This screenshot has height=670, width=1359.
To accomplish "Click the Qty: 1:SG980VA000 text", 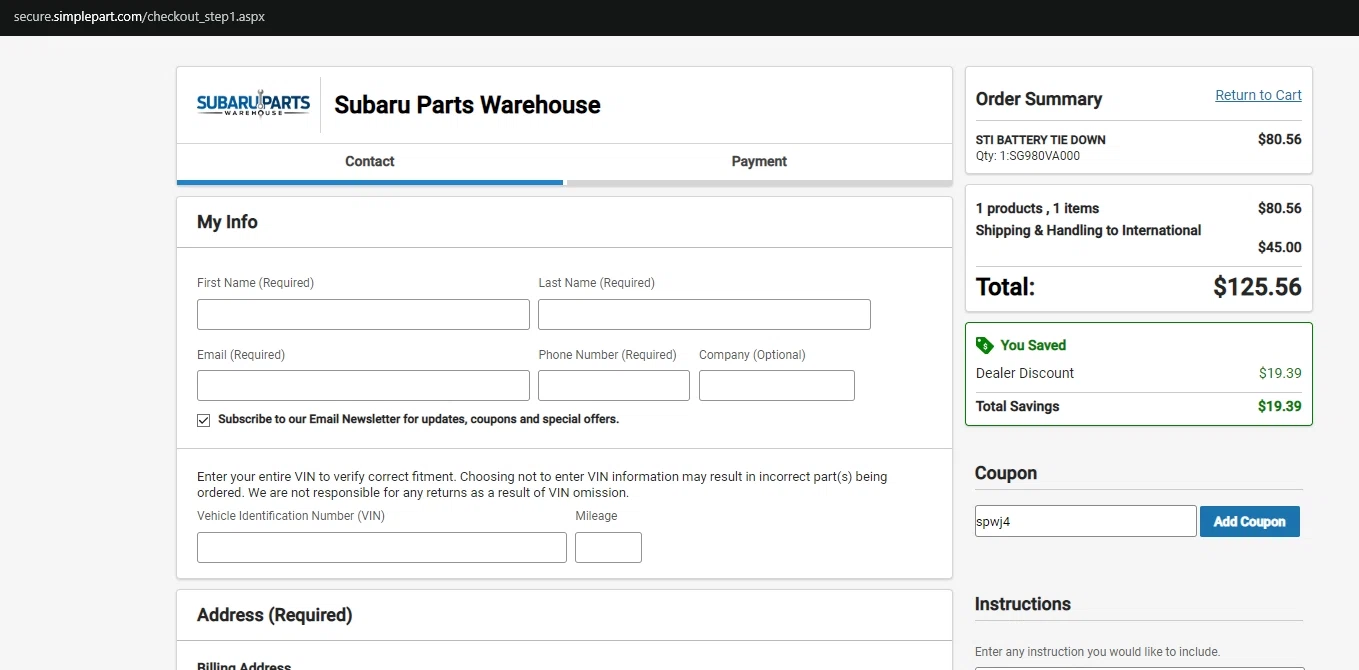I will [x=1027, y=156].
